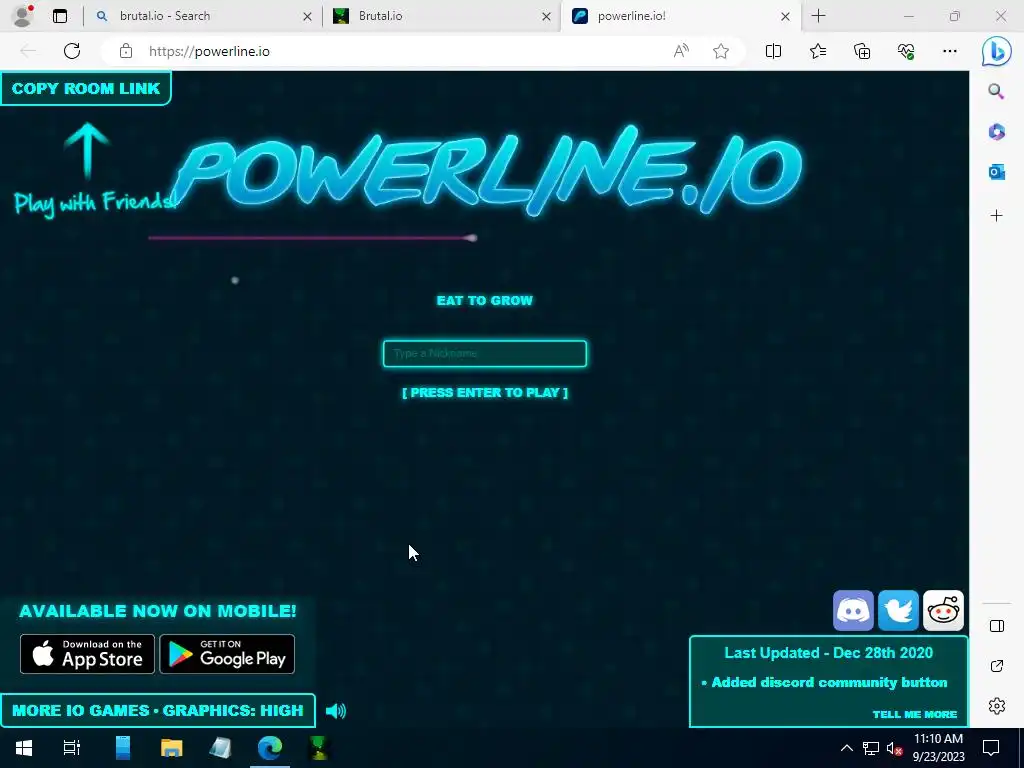This screenshot has height=768, width=1024.
Task: Open the Favorites list icon
Action: point(818,51)
